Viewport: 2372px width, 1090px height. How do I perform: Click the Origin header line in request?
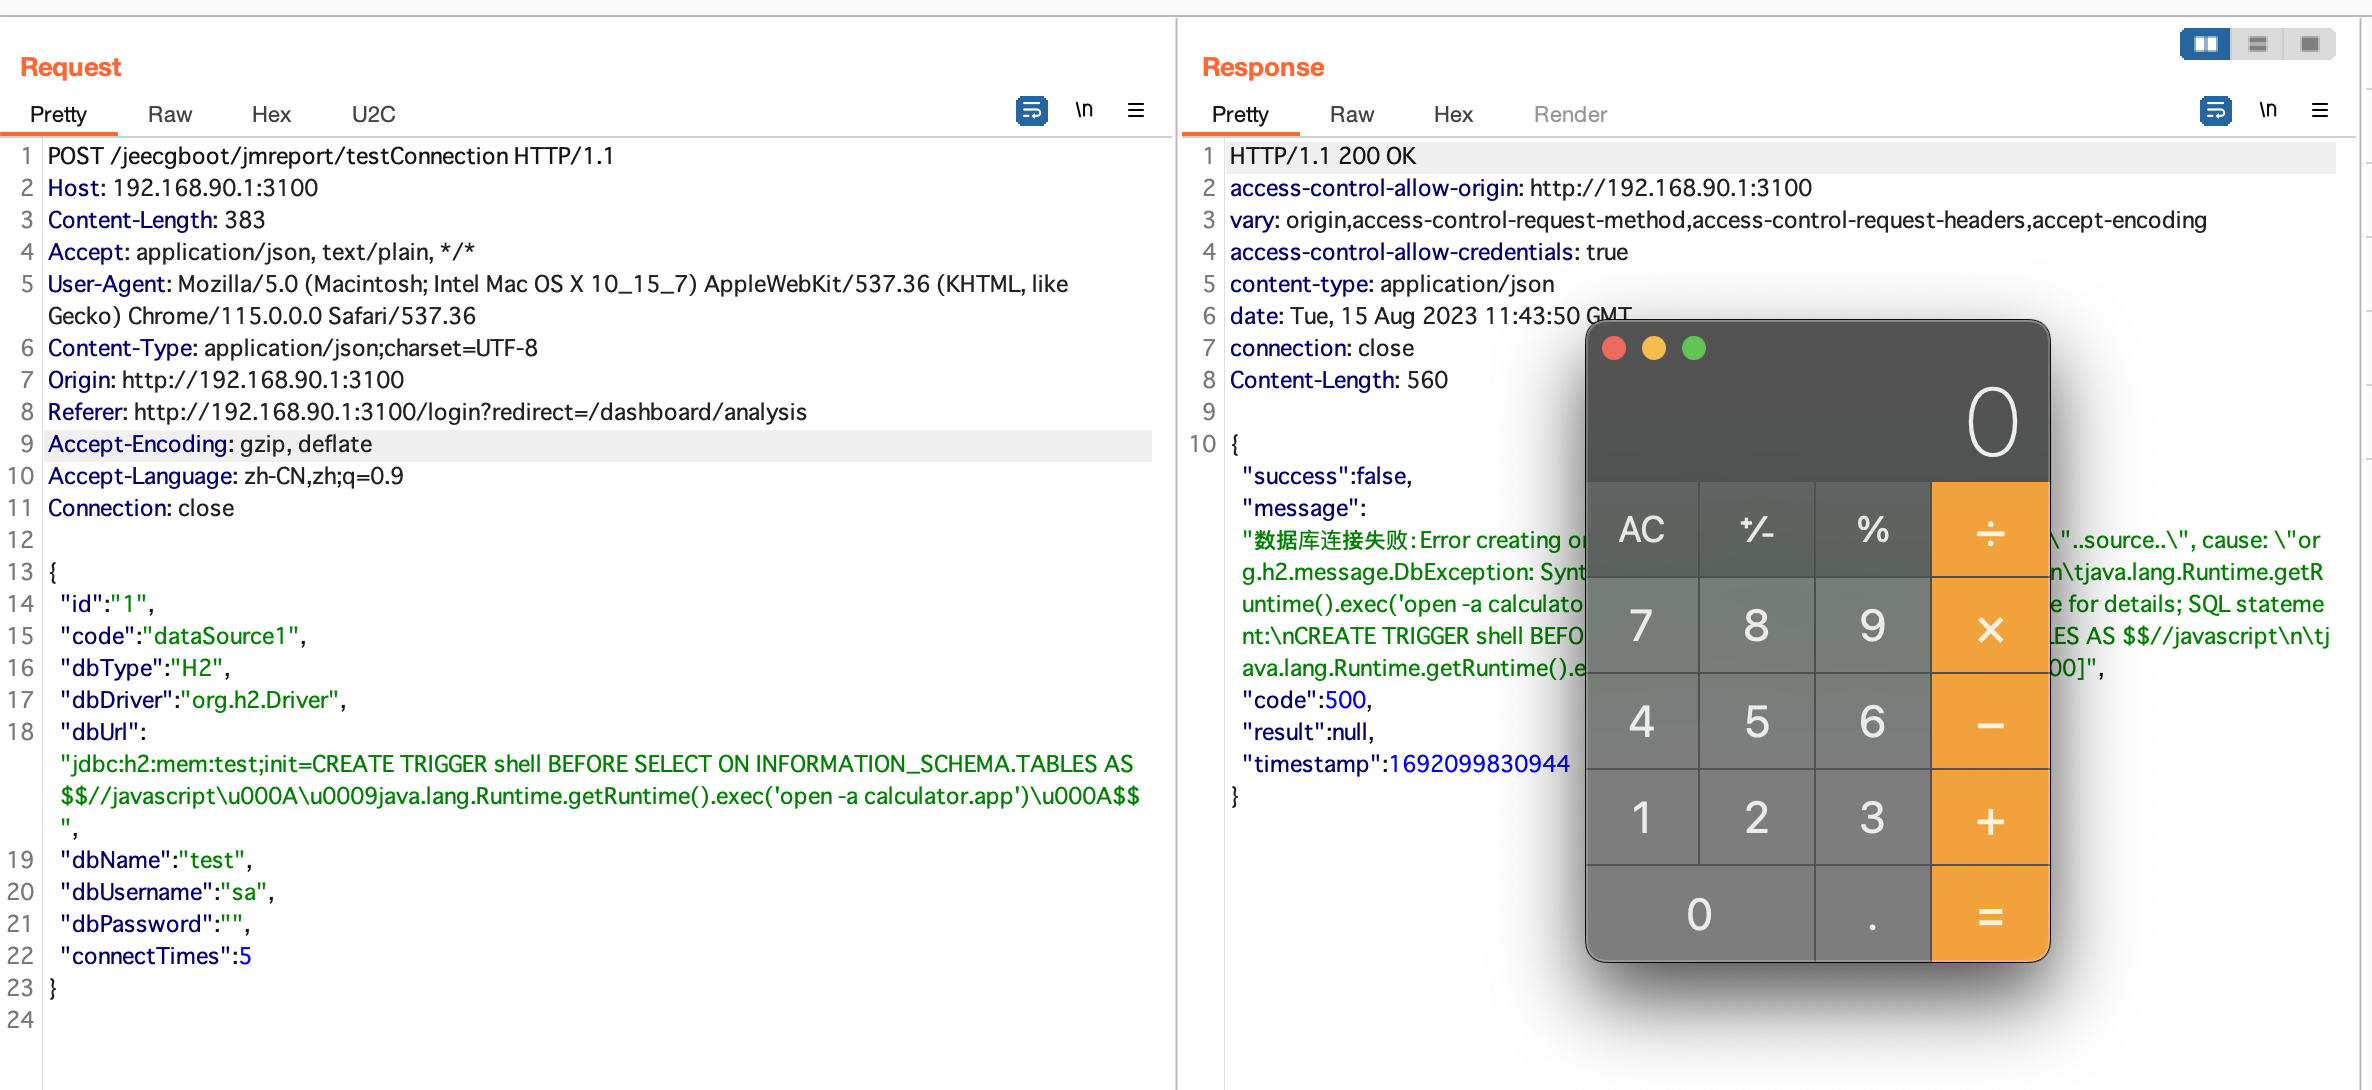226,380
